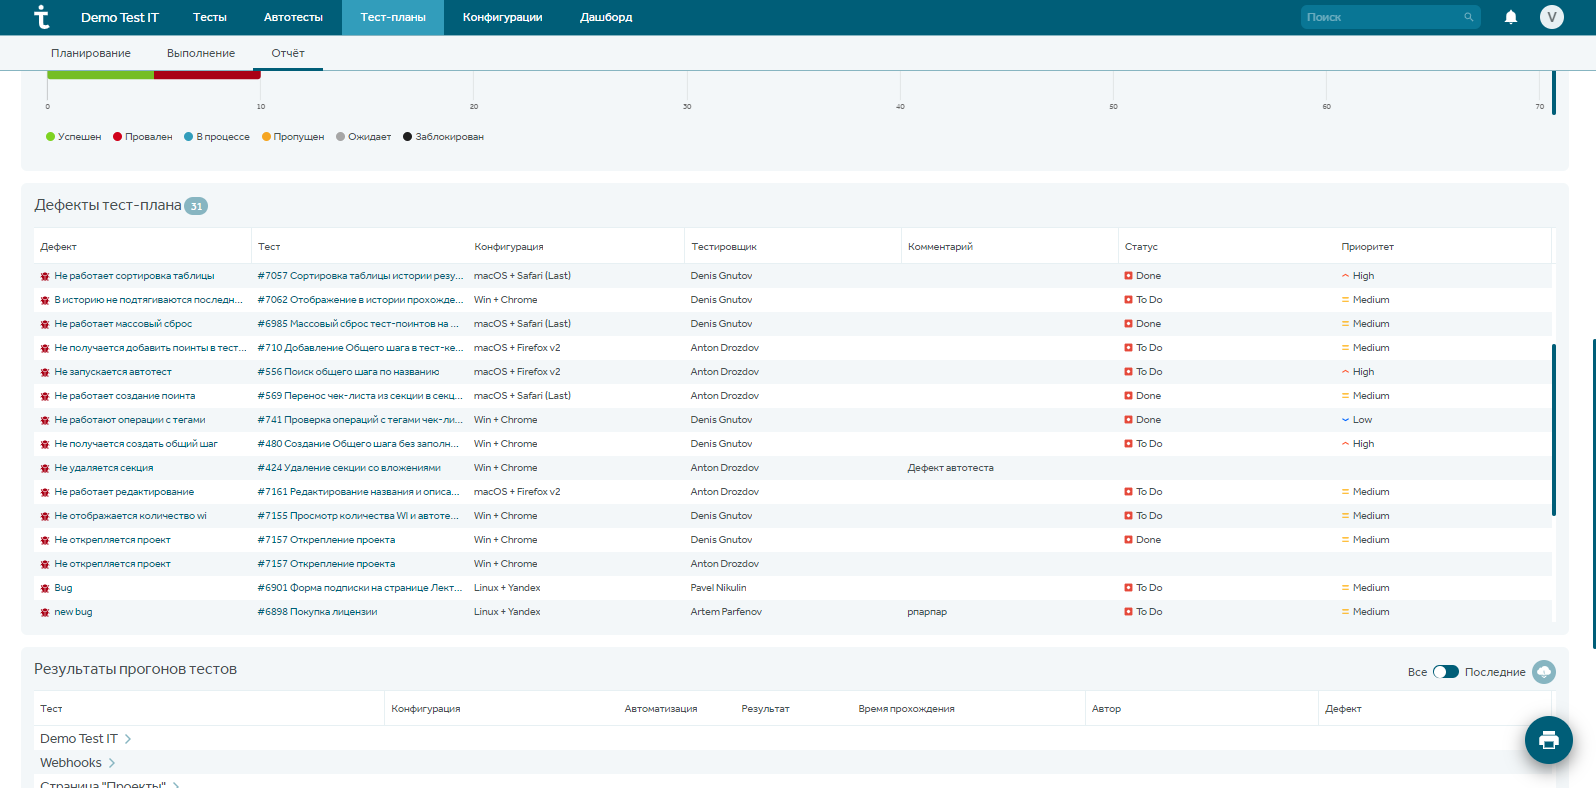Download test run results report

(1544, 672)
